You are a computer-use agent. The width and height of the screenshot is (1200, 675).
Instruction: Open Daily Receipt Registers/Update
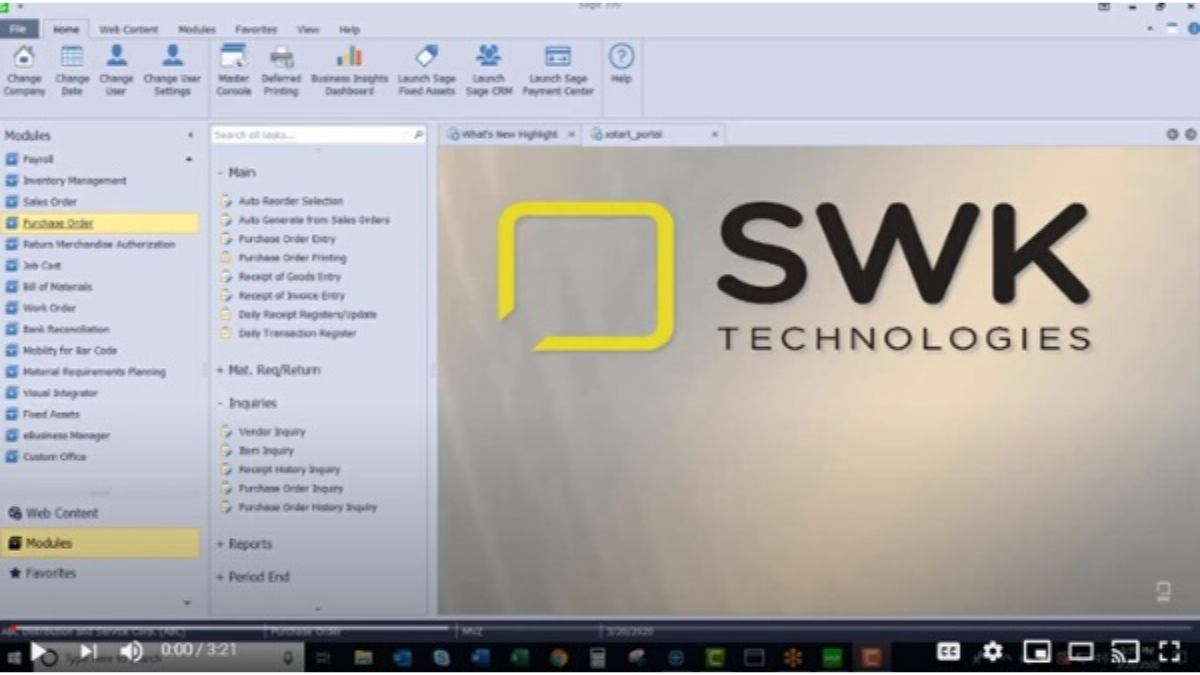307,315
